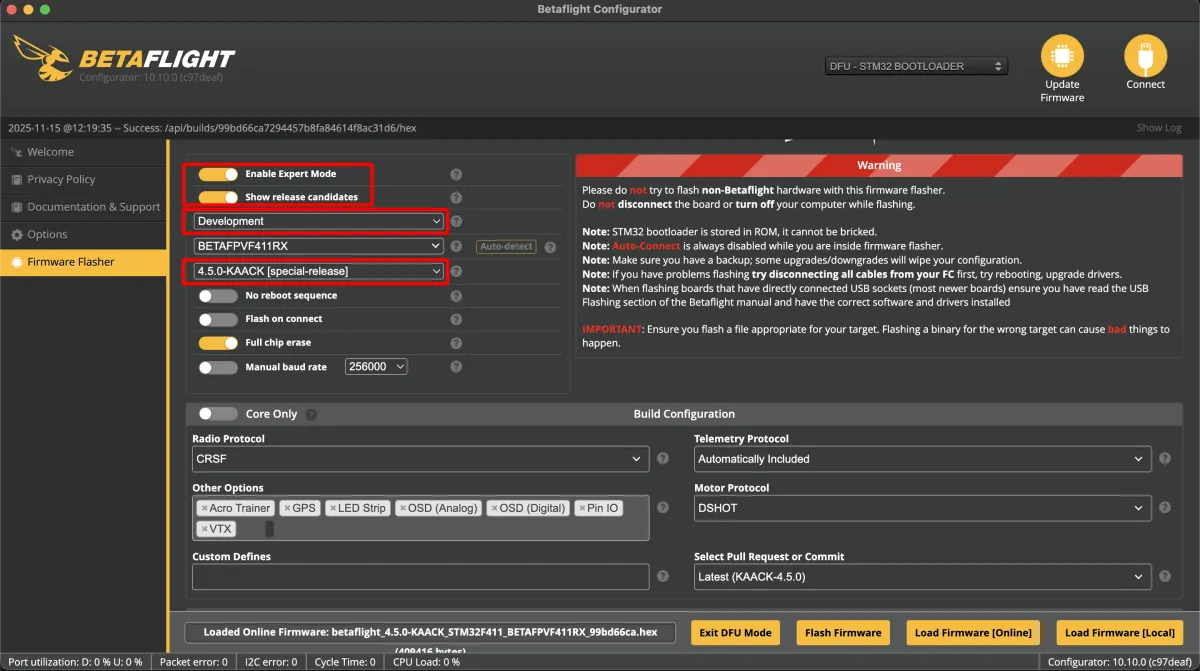Screen dimensions: 1200x671
Task: Open the DSHOT Motor Protocol dropdown
Action: [922, 508]
